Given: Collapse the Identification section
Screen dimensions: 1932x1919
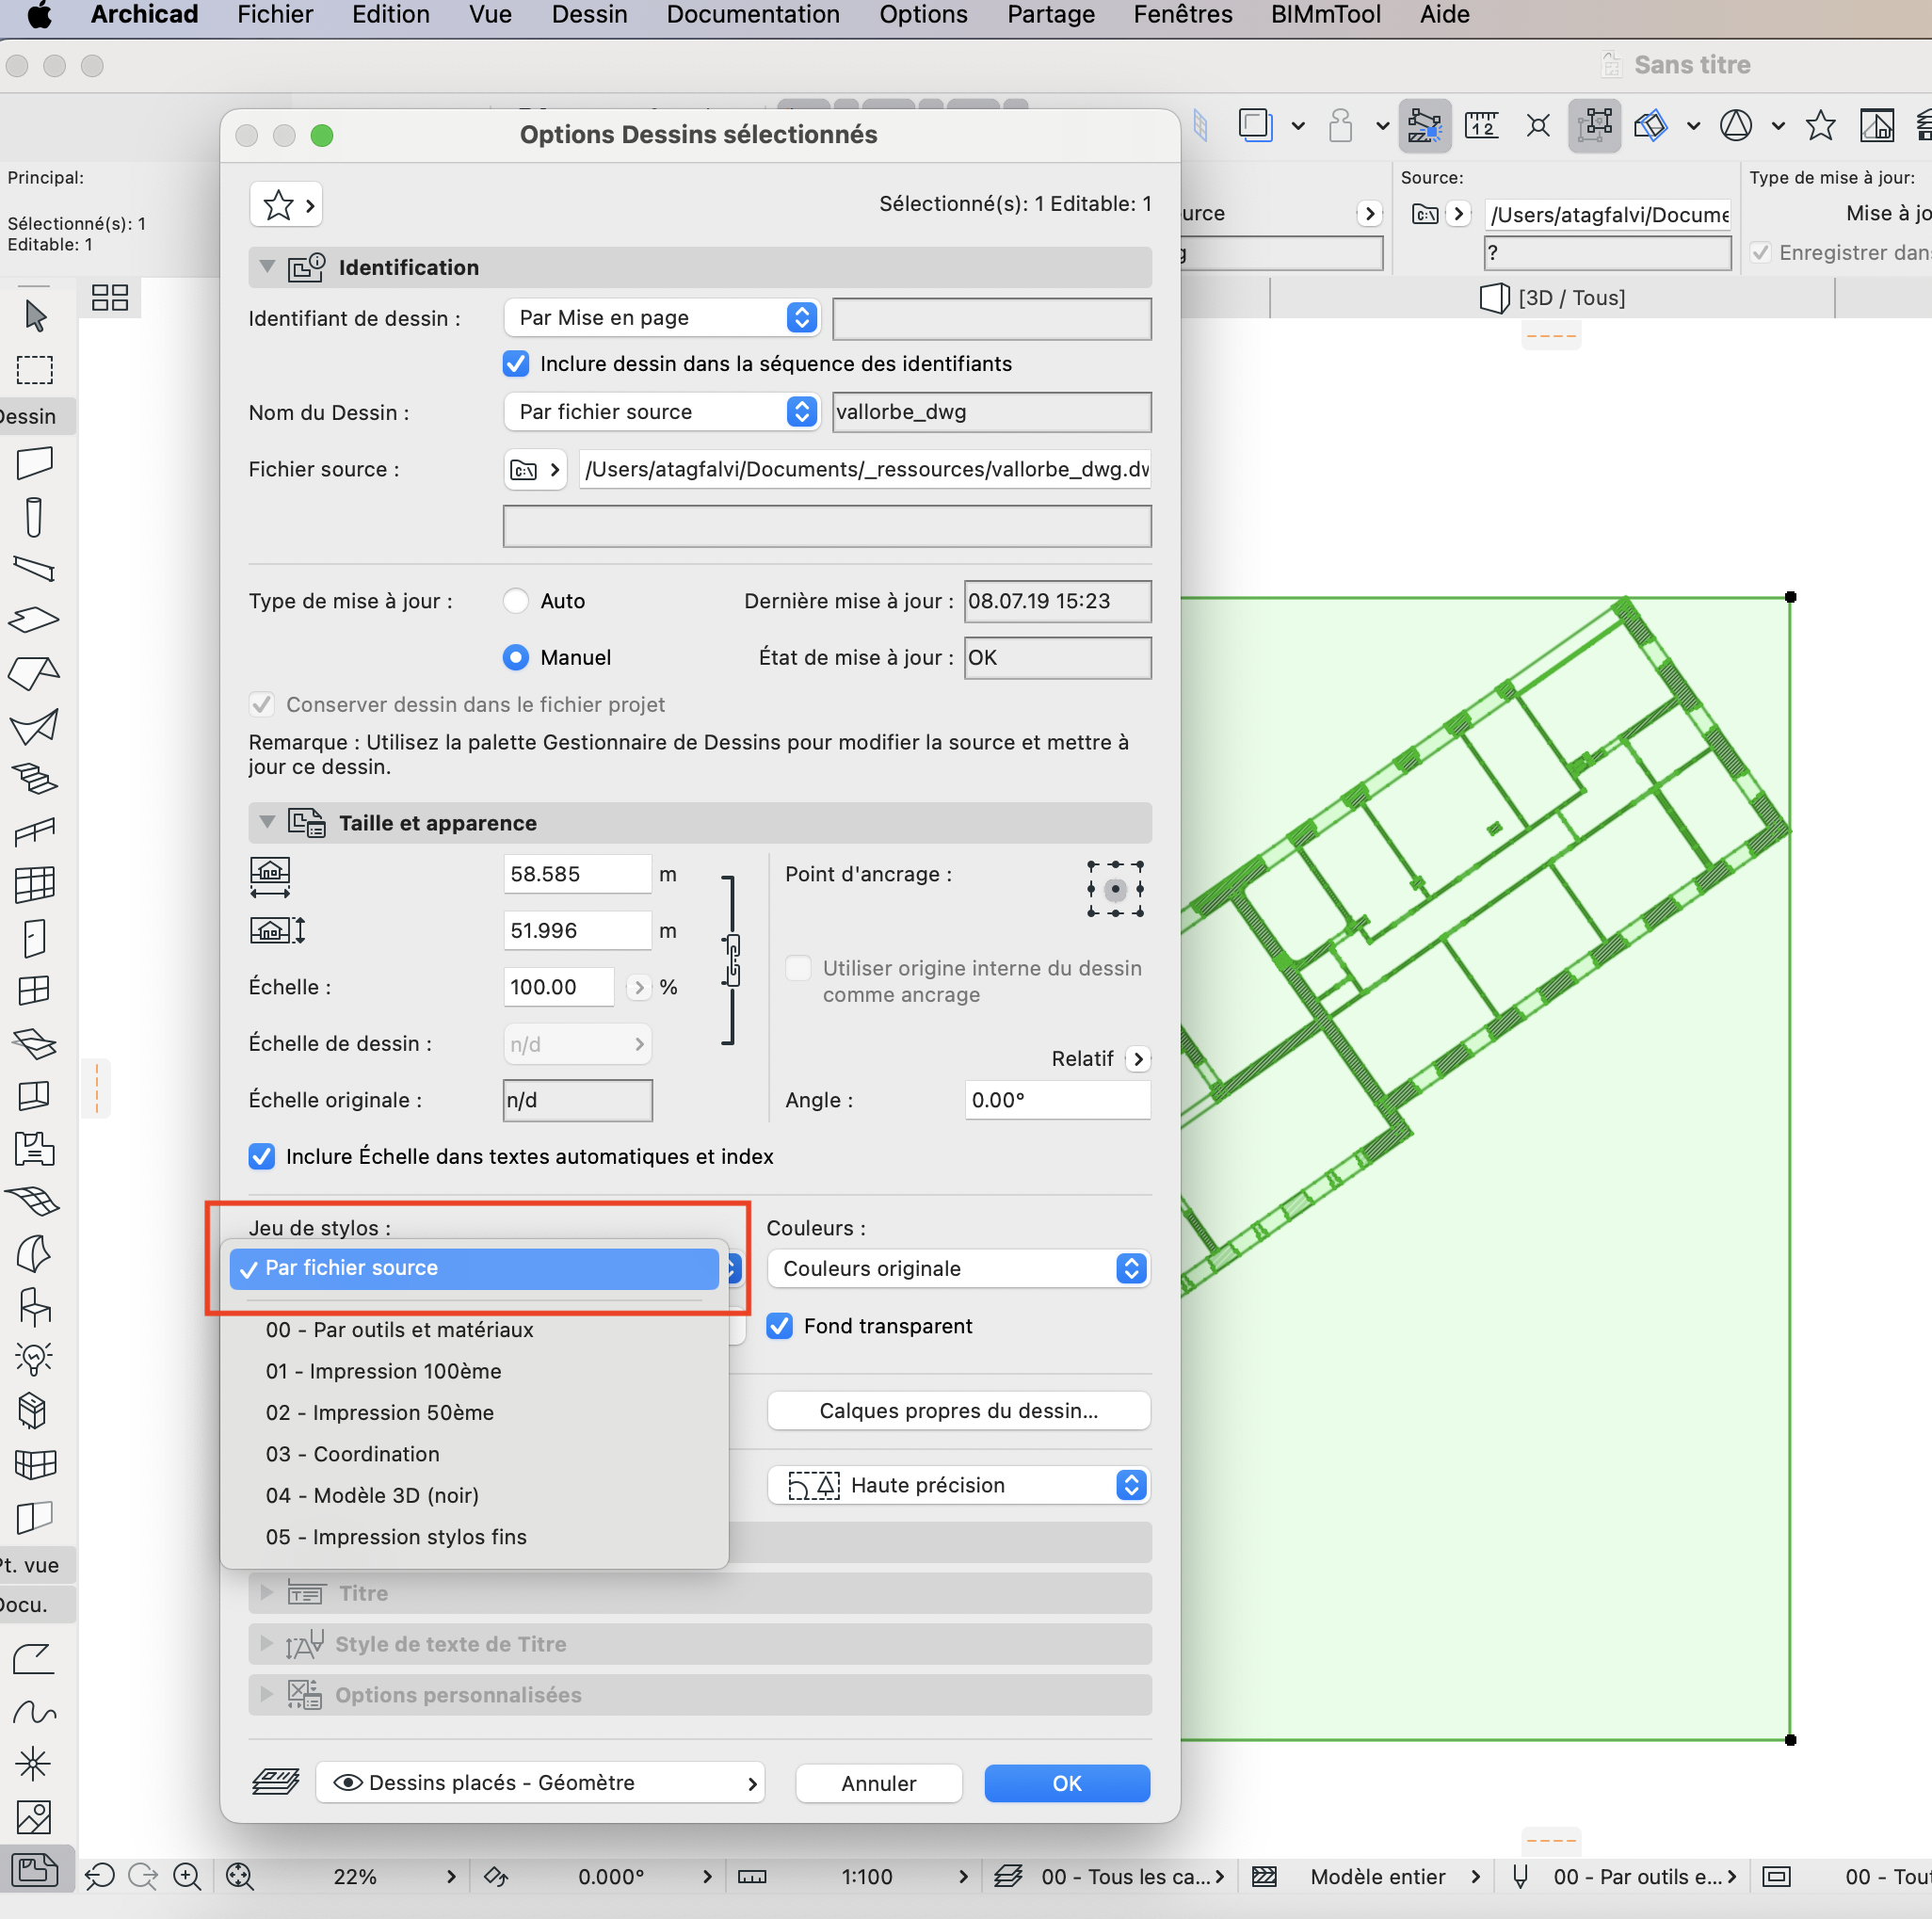Looking at the screenshot, I should pyautogui.click(x=267, y=267).
